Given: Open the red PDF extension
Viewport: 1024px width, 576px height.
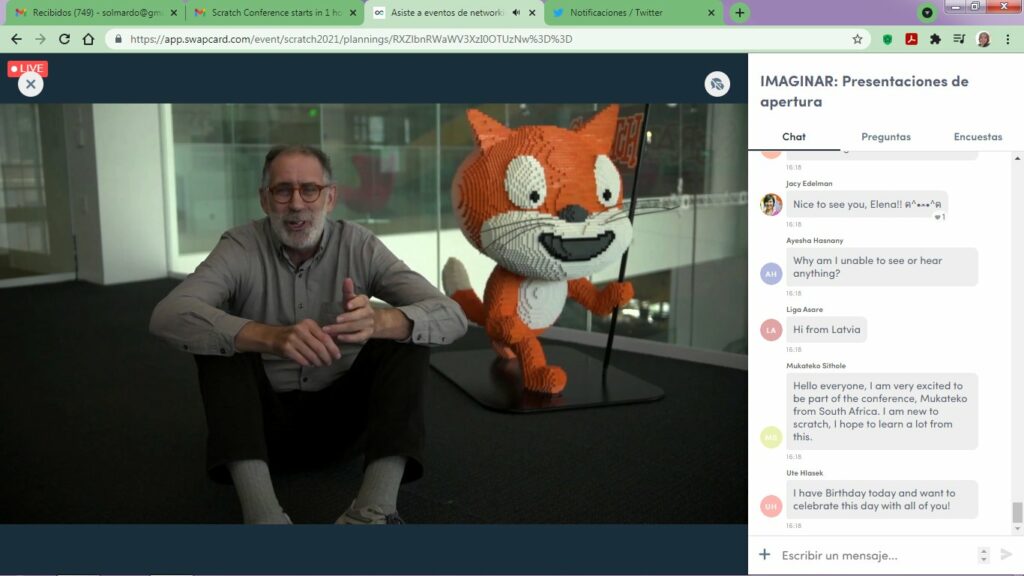Looking at the screenshot, I should [x=912, y=39].
